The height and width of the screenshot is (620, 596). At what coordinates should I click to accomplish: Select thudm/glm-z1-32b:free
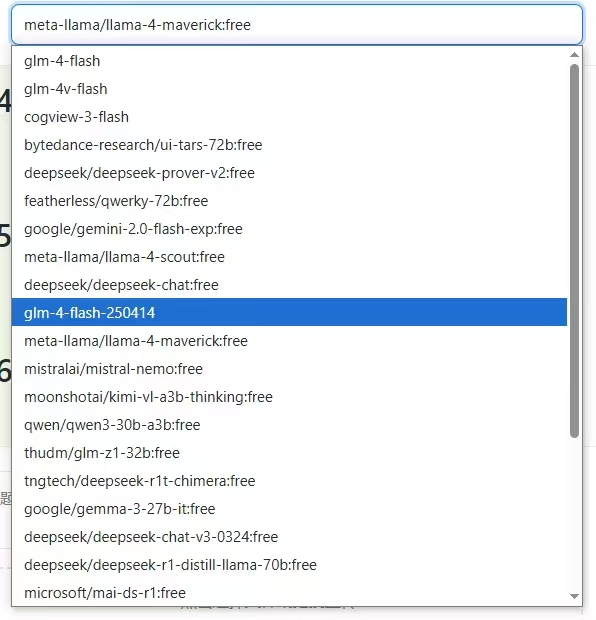(x=289, y=453)
